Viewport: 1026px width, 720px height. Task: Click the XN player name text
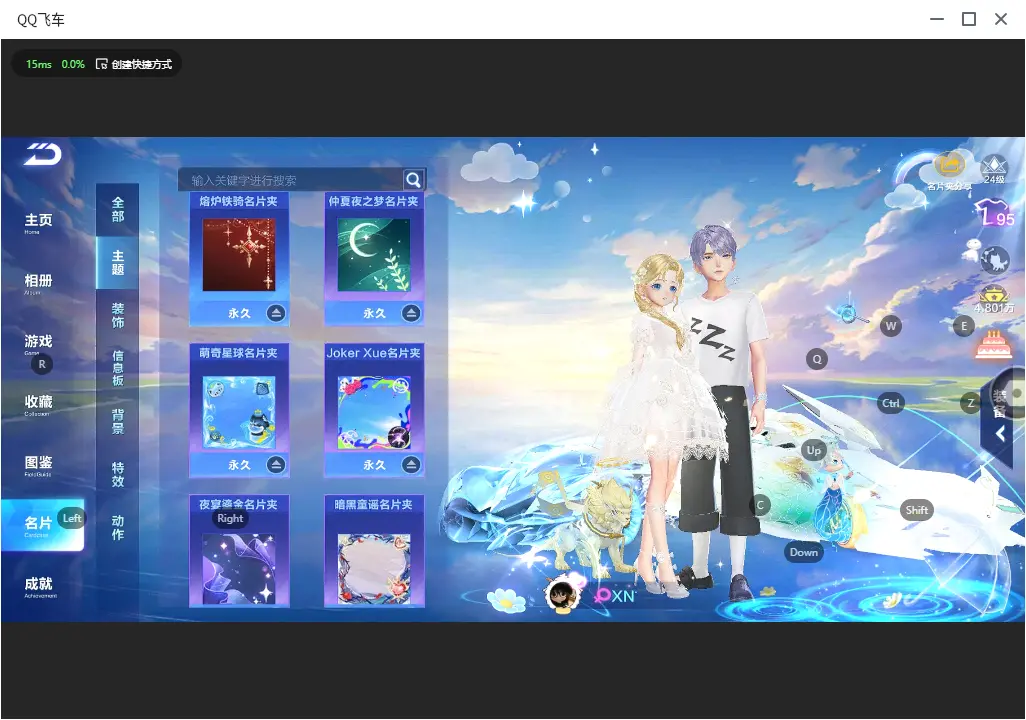tap(622, 596)
